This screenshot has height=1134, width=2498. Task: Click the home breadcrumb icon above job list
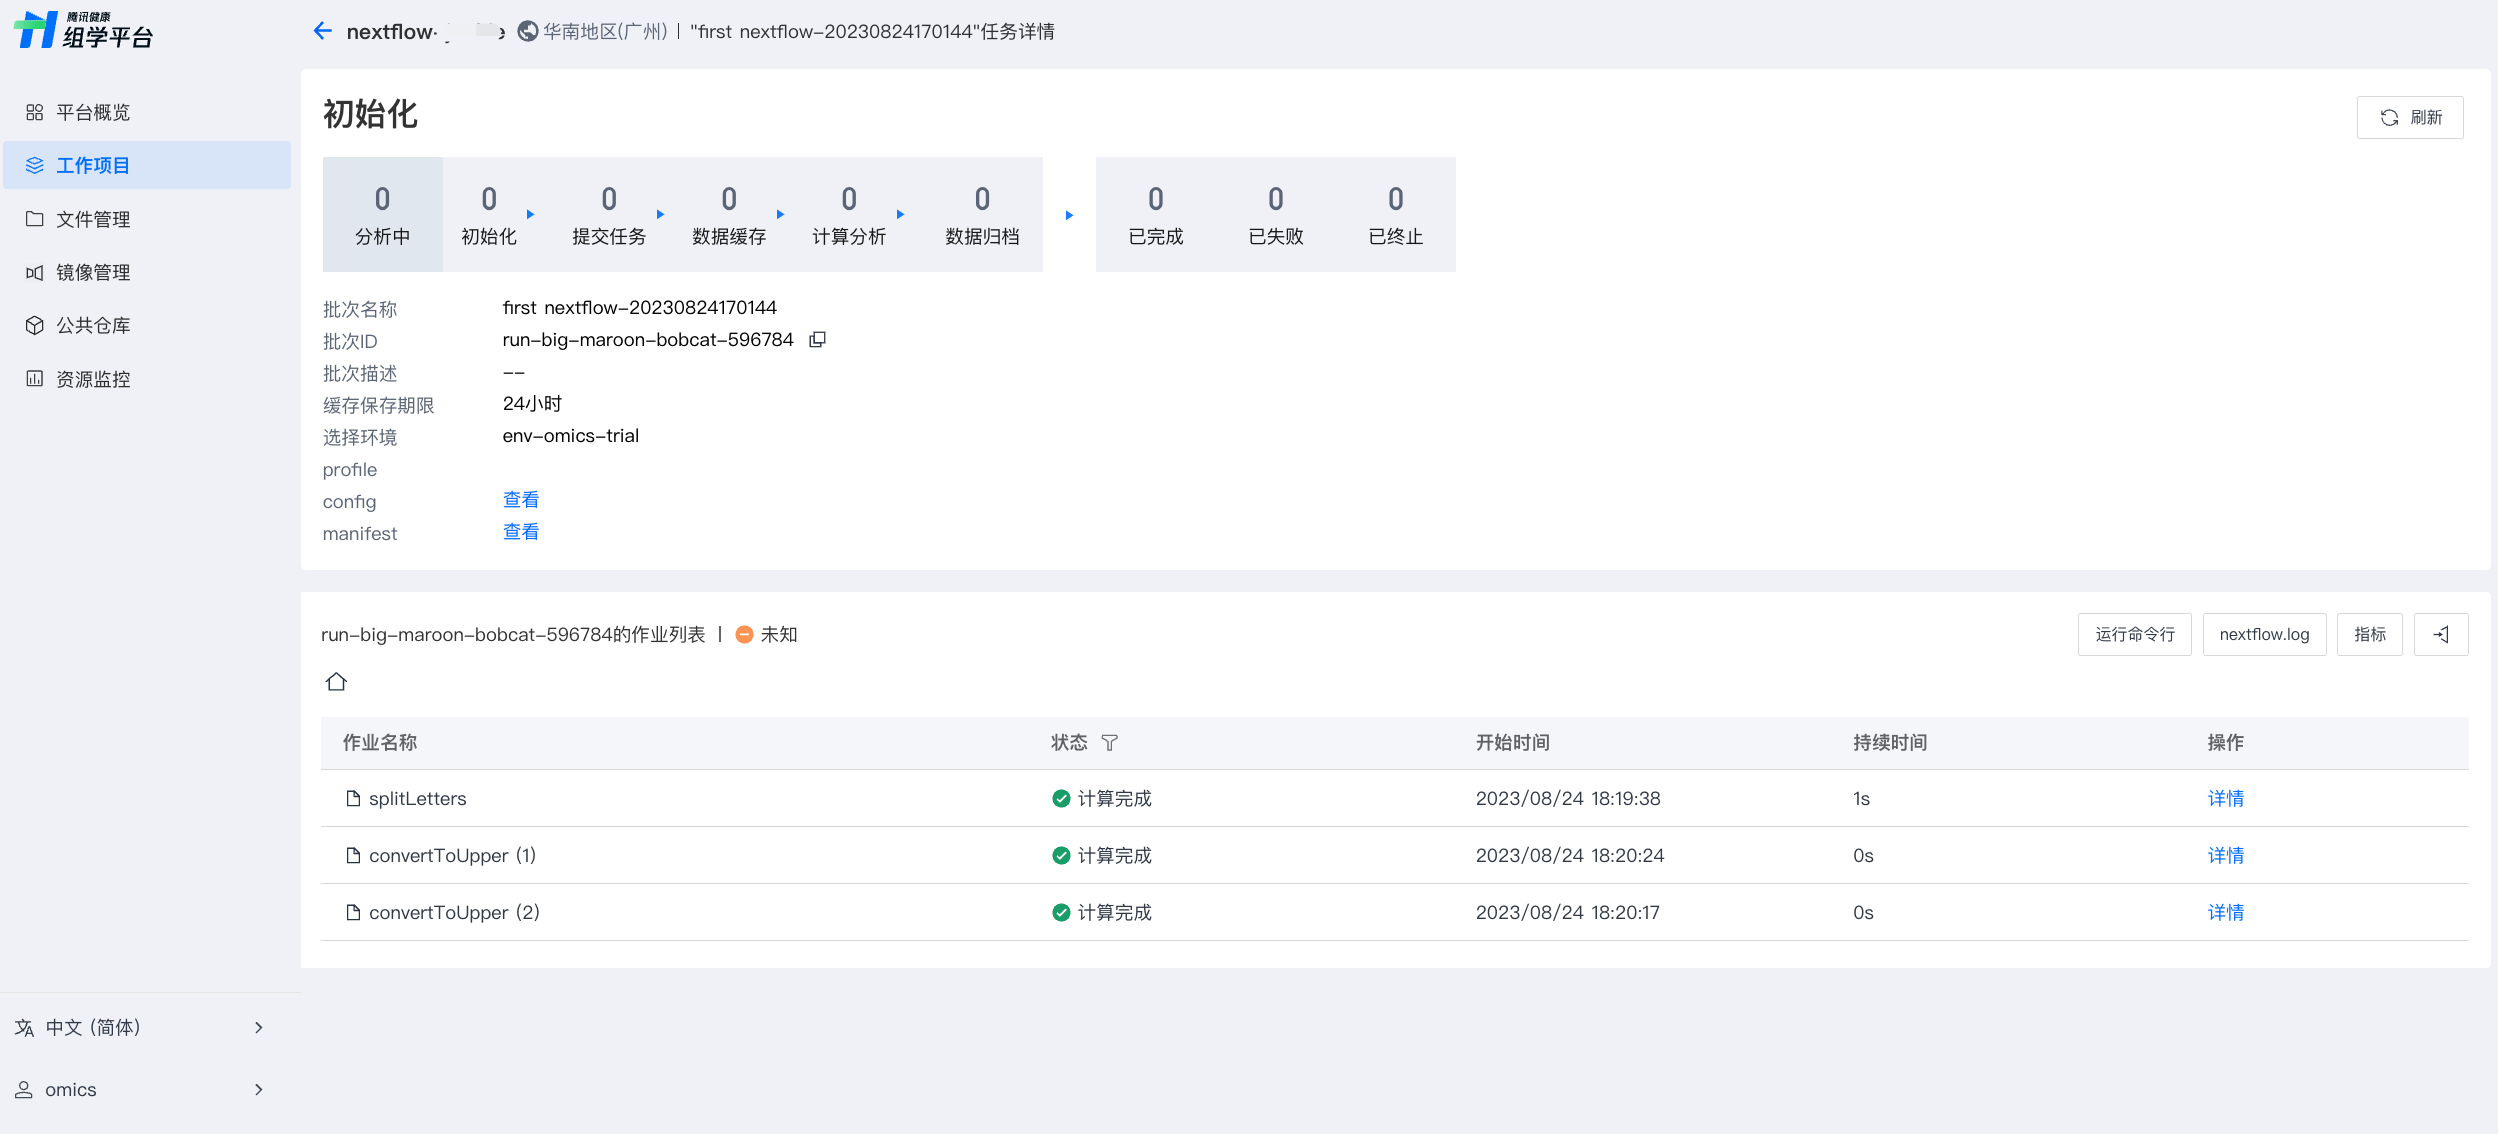pos(336,682)
